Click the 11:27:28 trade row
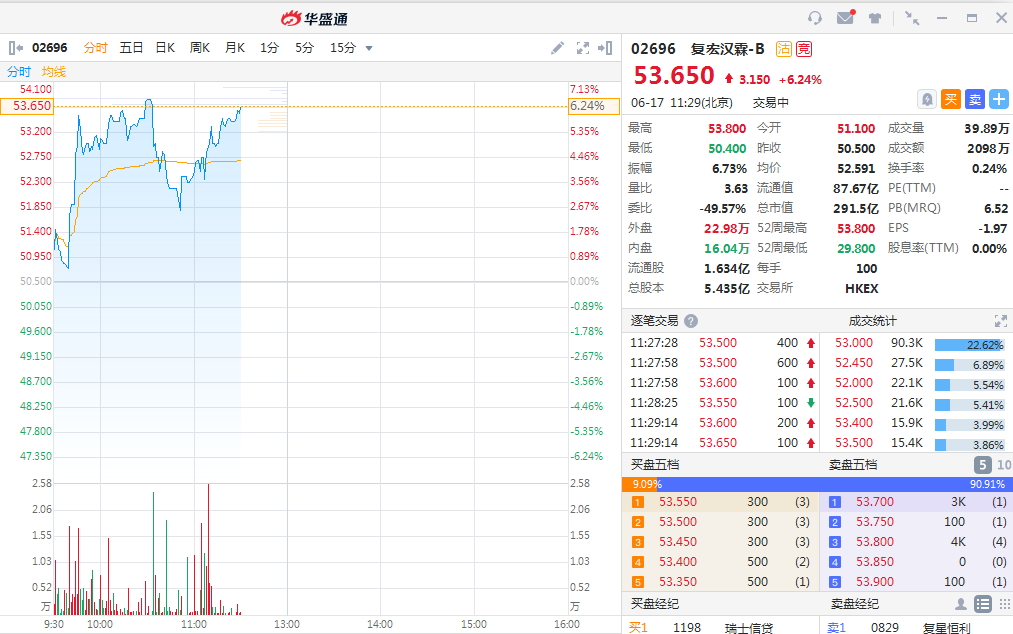The image size is (1013, 634). pos(723,343)
